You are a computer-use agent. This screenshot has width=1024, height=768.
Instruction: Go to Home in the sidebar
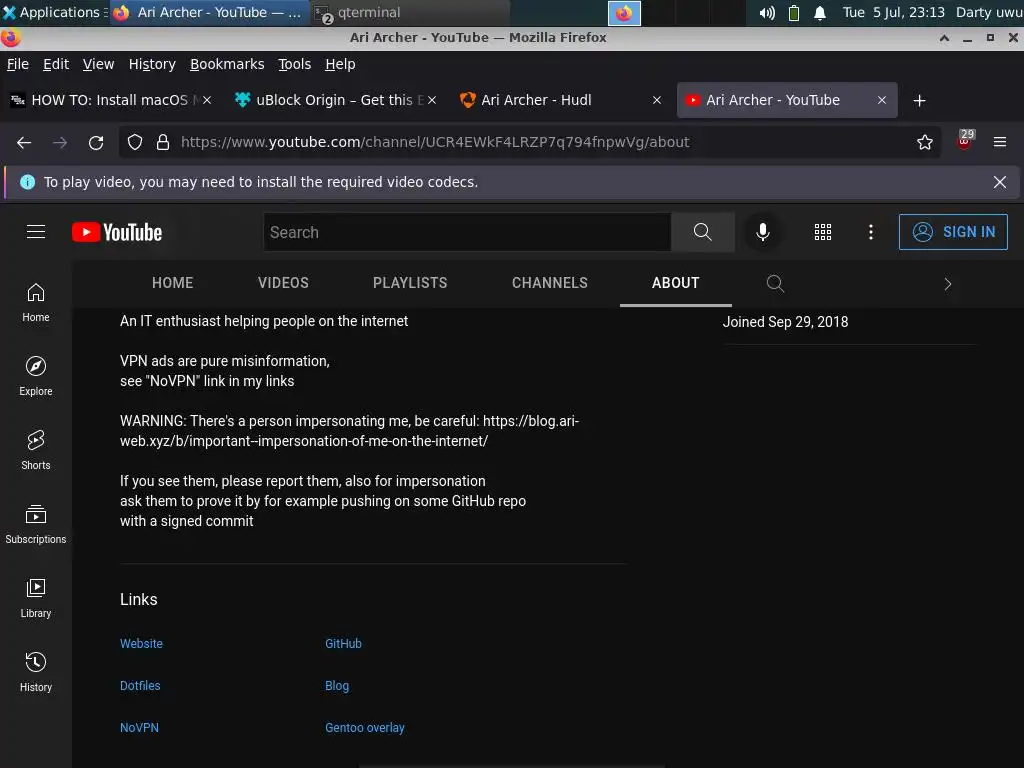tap(36, 302)
